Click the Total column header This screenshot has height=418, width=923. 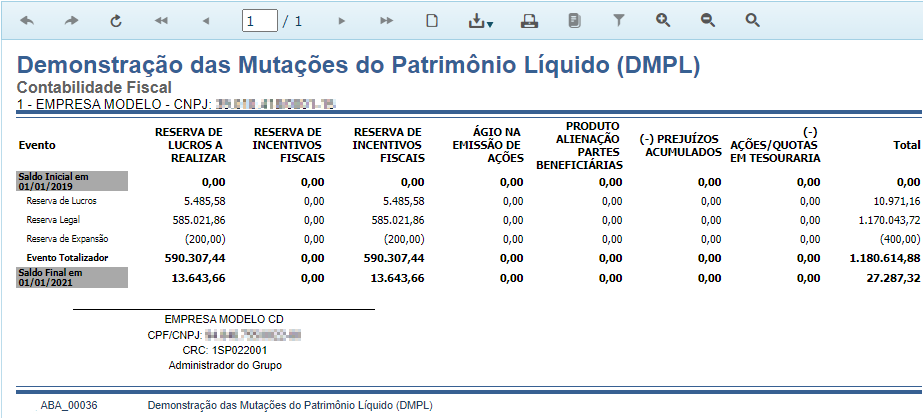click(x=907, y=145)
